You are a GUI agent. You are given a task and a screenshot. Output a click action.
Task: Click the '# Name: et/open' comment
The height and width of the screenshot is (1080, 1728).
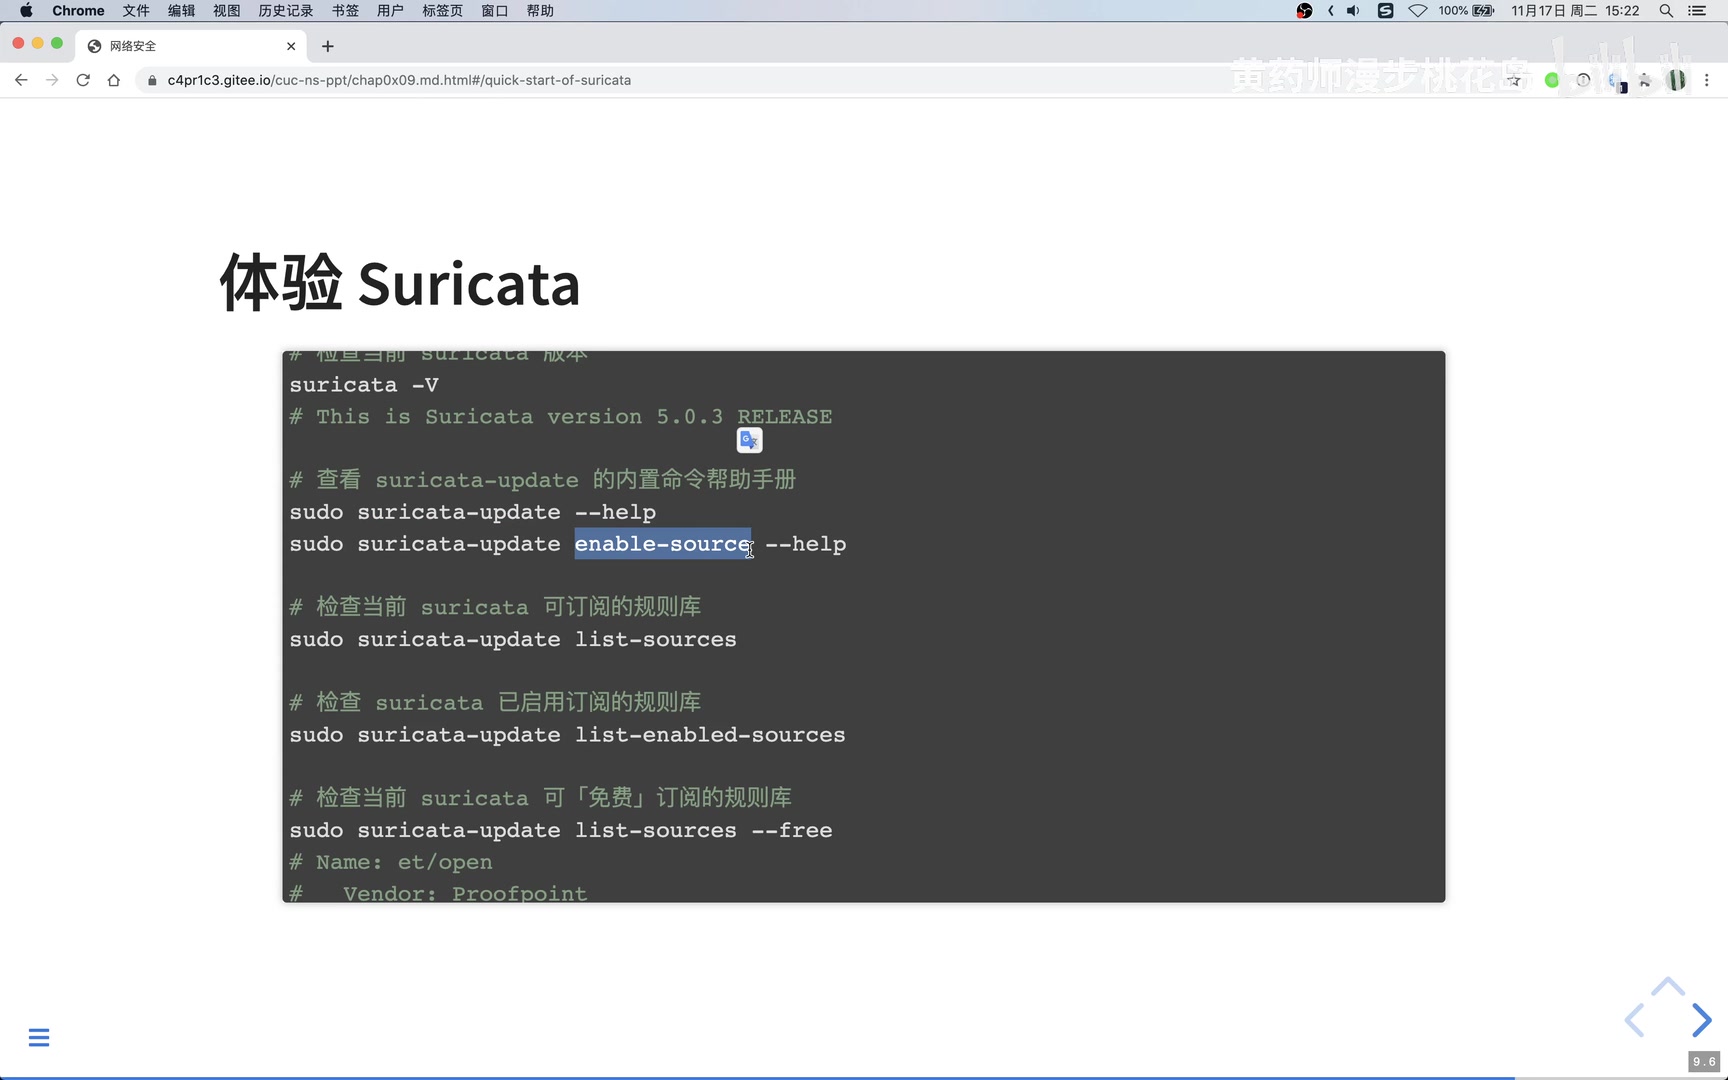(x=391, y=862)
